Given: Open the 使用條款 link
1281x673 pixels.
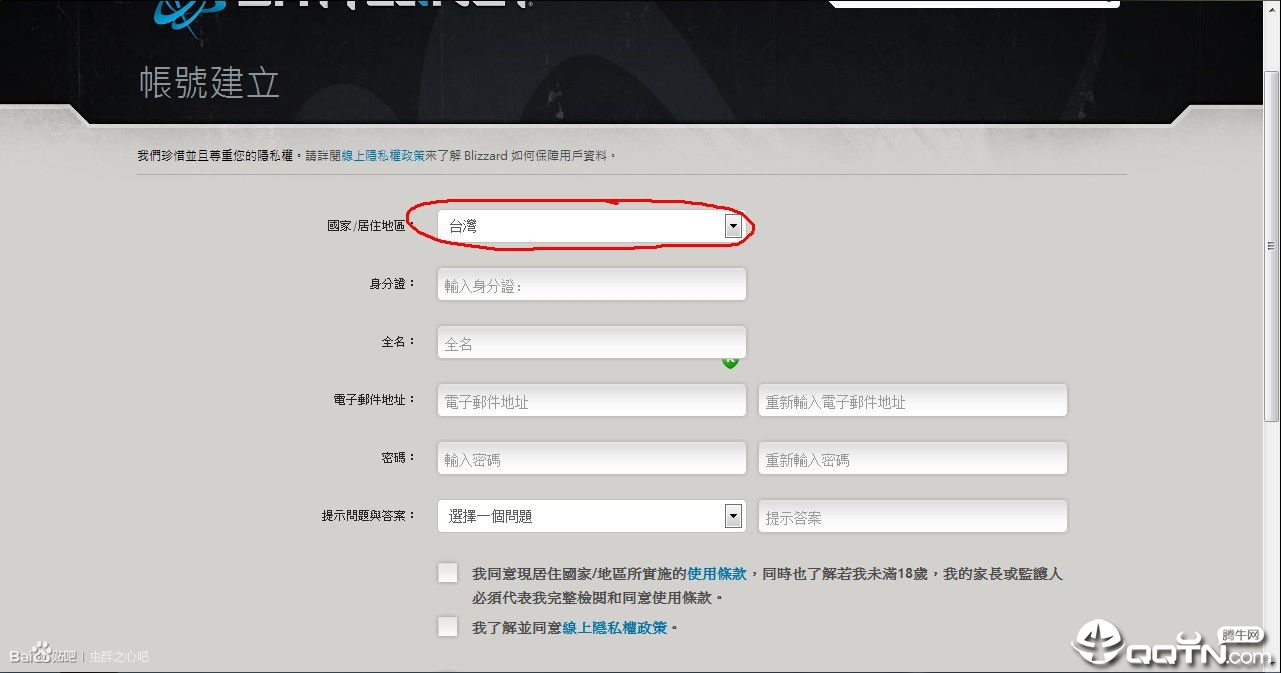Looking at the screenshot, I should pos(717,574).
